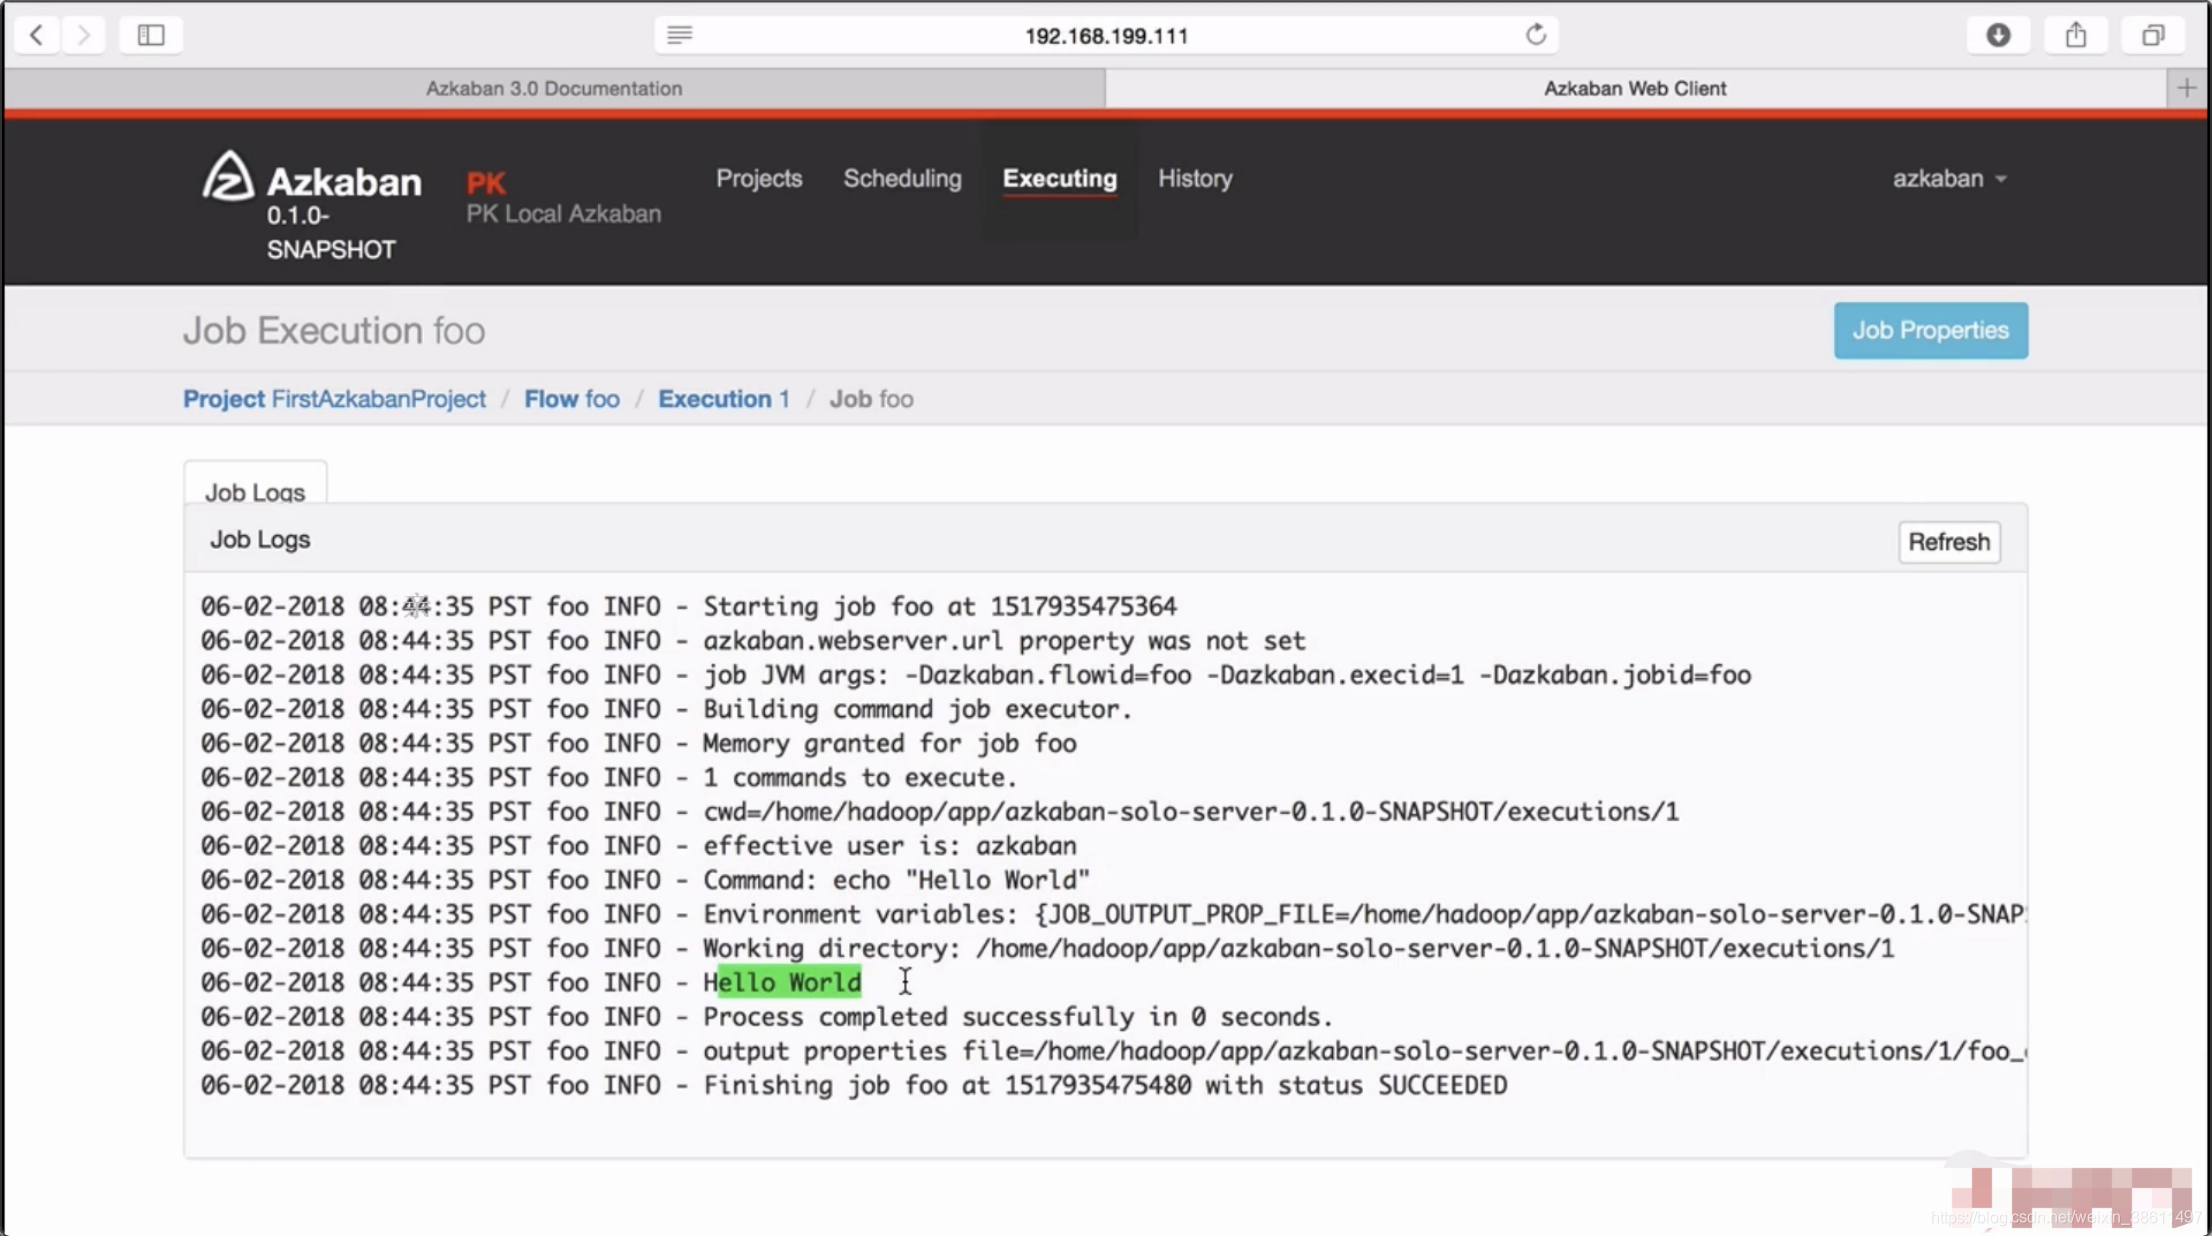
Task: Select the Job Logs tab
Action: pyautogui.click(x=255, y=484)
